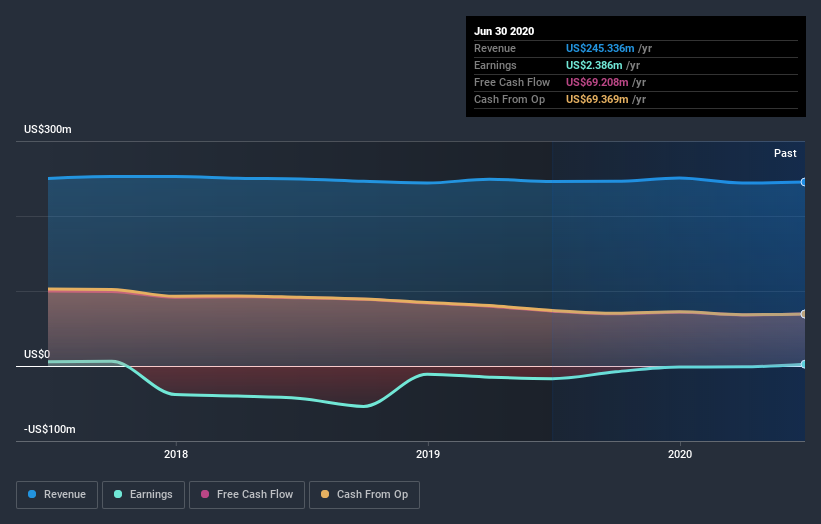Click the US$69.369m cash from op value

pos(597,99)
